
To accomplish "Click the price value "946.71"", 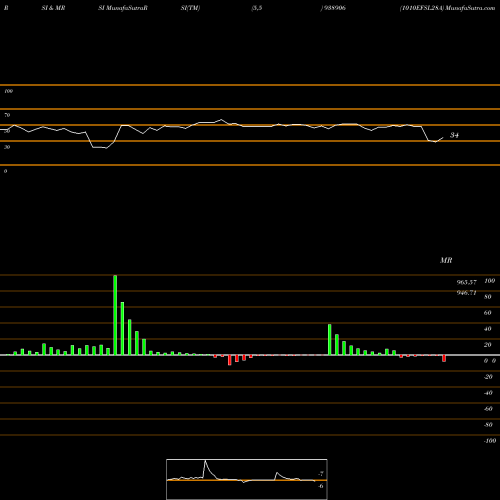I will (466, 293).
